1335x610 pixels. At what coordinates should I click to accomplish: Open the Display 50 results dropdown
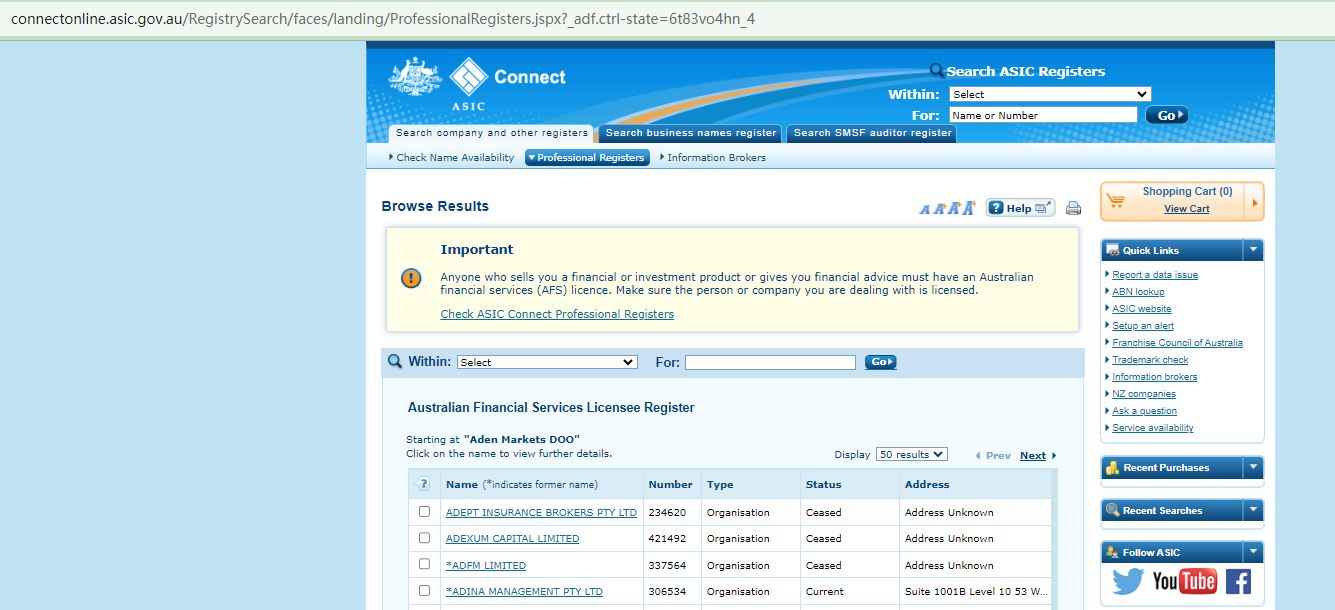911,454
